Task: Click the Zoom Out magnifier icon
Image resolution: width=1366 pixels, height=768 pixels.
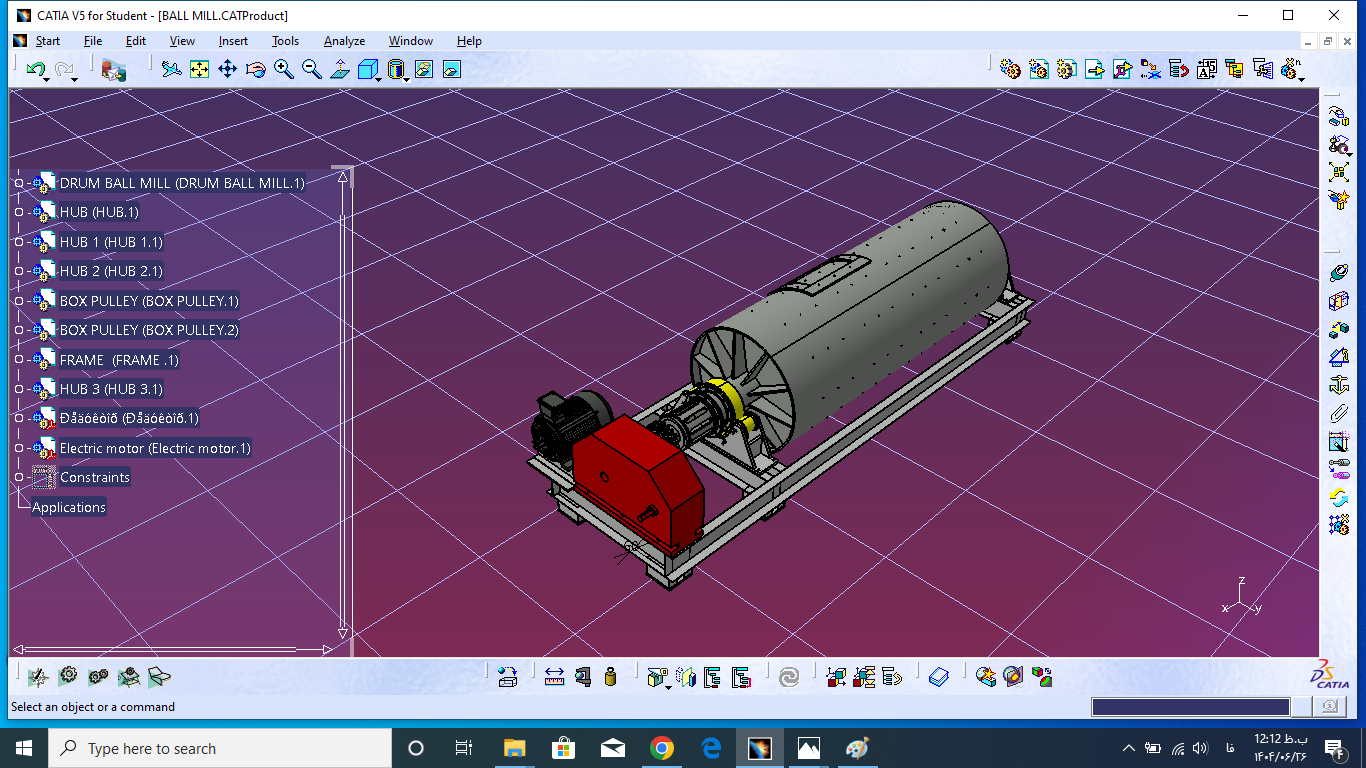Action: [x=312, y=69]
